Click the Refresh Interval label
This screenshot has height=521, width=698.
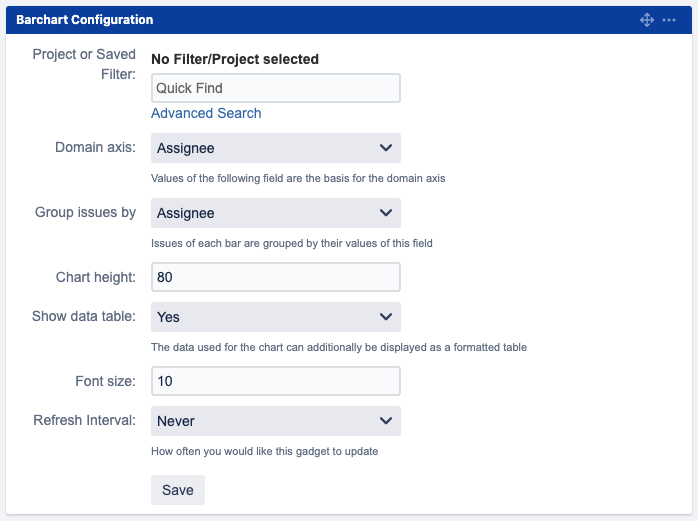coord(84,420)
